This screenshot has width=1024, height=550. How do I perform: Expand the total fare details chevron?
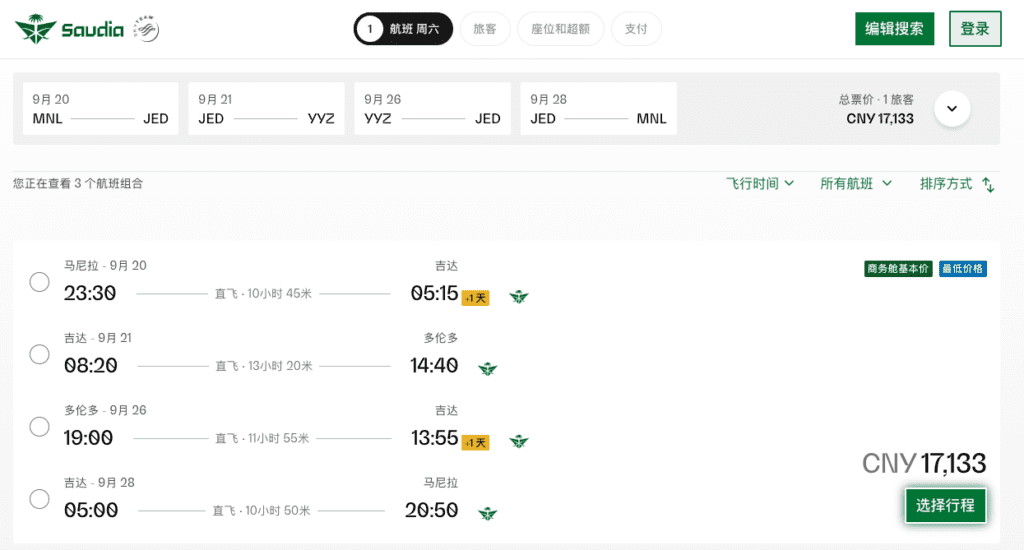coord(952,108)
